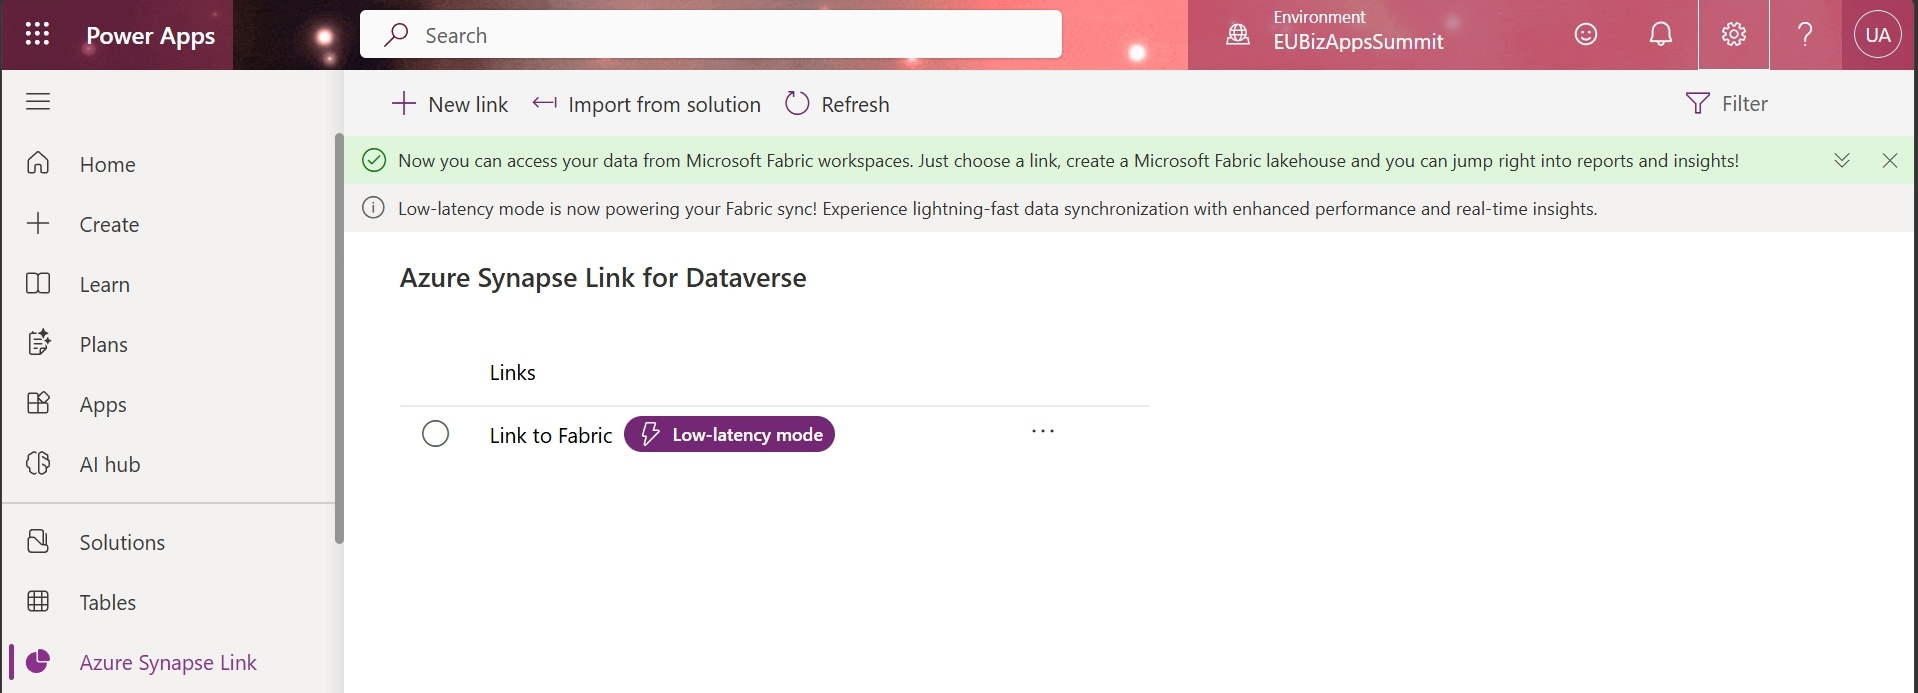Open the notifications bell

pyautogui.click(x=1661, y=35)
